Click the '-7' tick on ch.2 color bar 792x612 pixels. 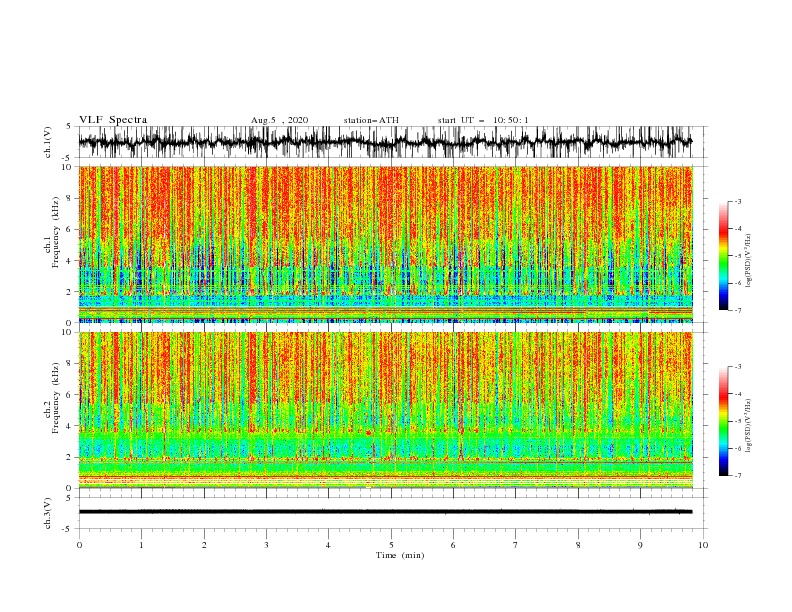click(x=737, y=475)
